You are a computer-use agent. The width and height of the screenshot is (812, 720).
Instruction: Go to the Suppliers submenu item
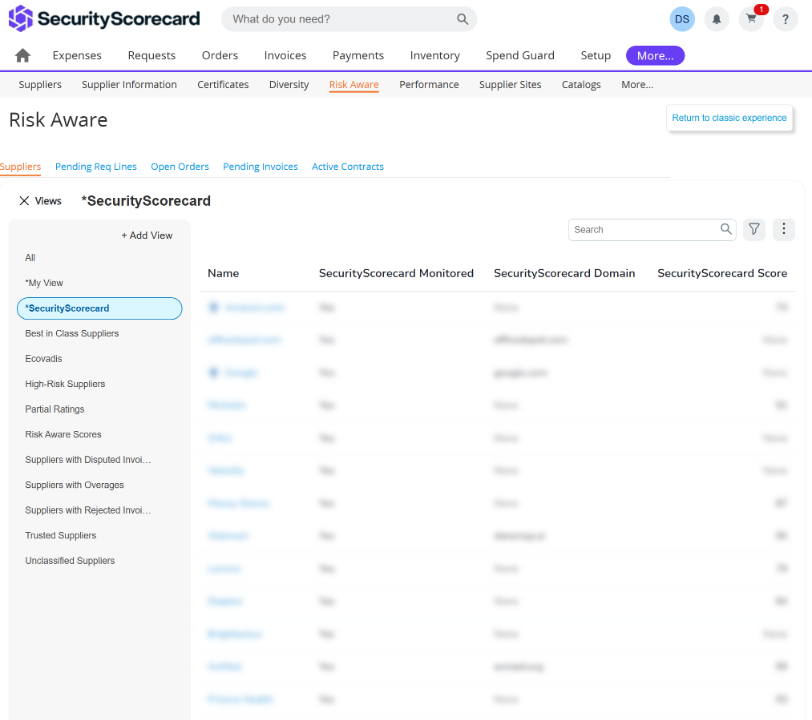point(40,84)
